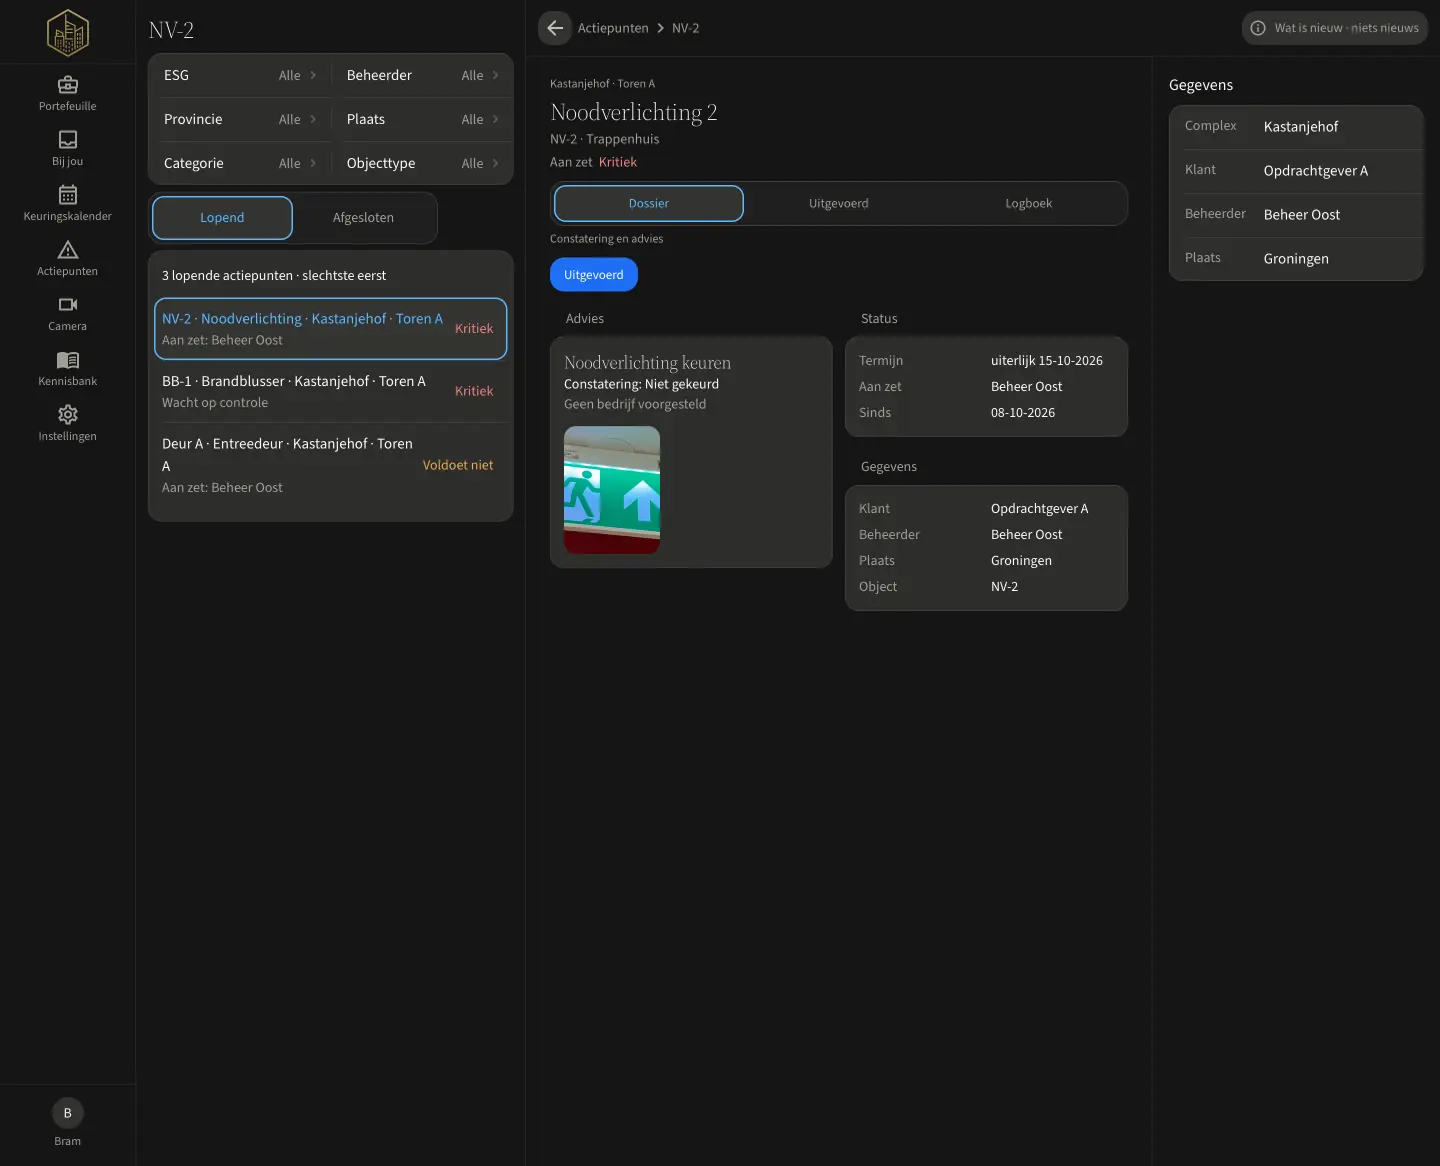Screen dimensions: 1440x1166
Task: Open the Camera icon in sidebar
Action: click(x=68, y=305)
